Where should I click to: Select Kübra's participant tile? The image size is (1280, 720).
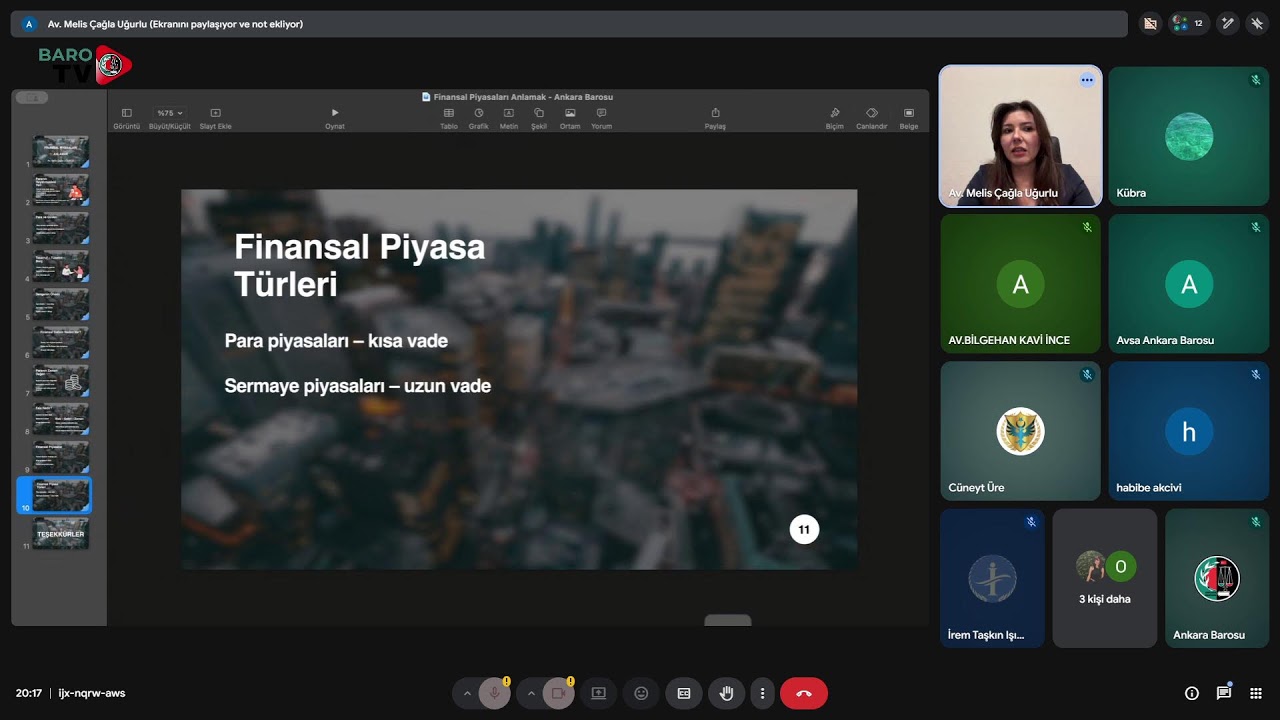tap(1189, 136)
